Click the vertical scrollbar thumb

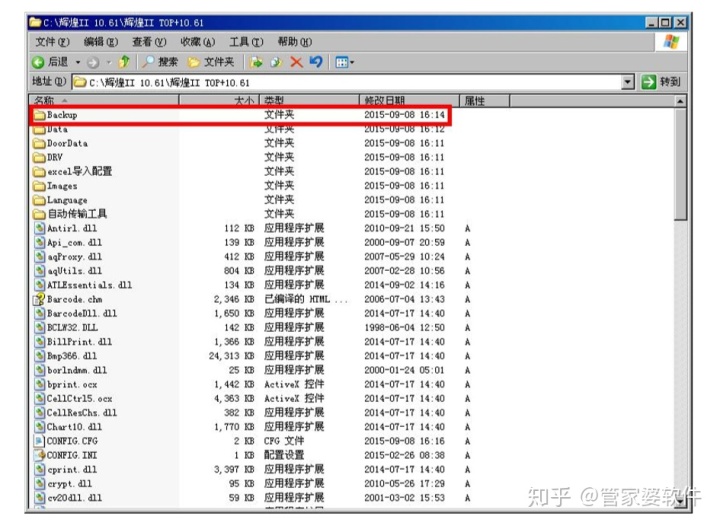click(680, 164)
